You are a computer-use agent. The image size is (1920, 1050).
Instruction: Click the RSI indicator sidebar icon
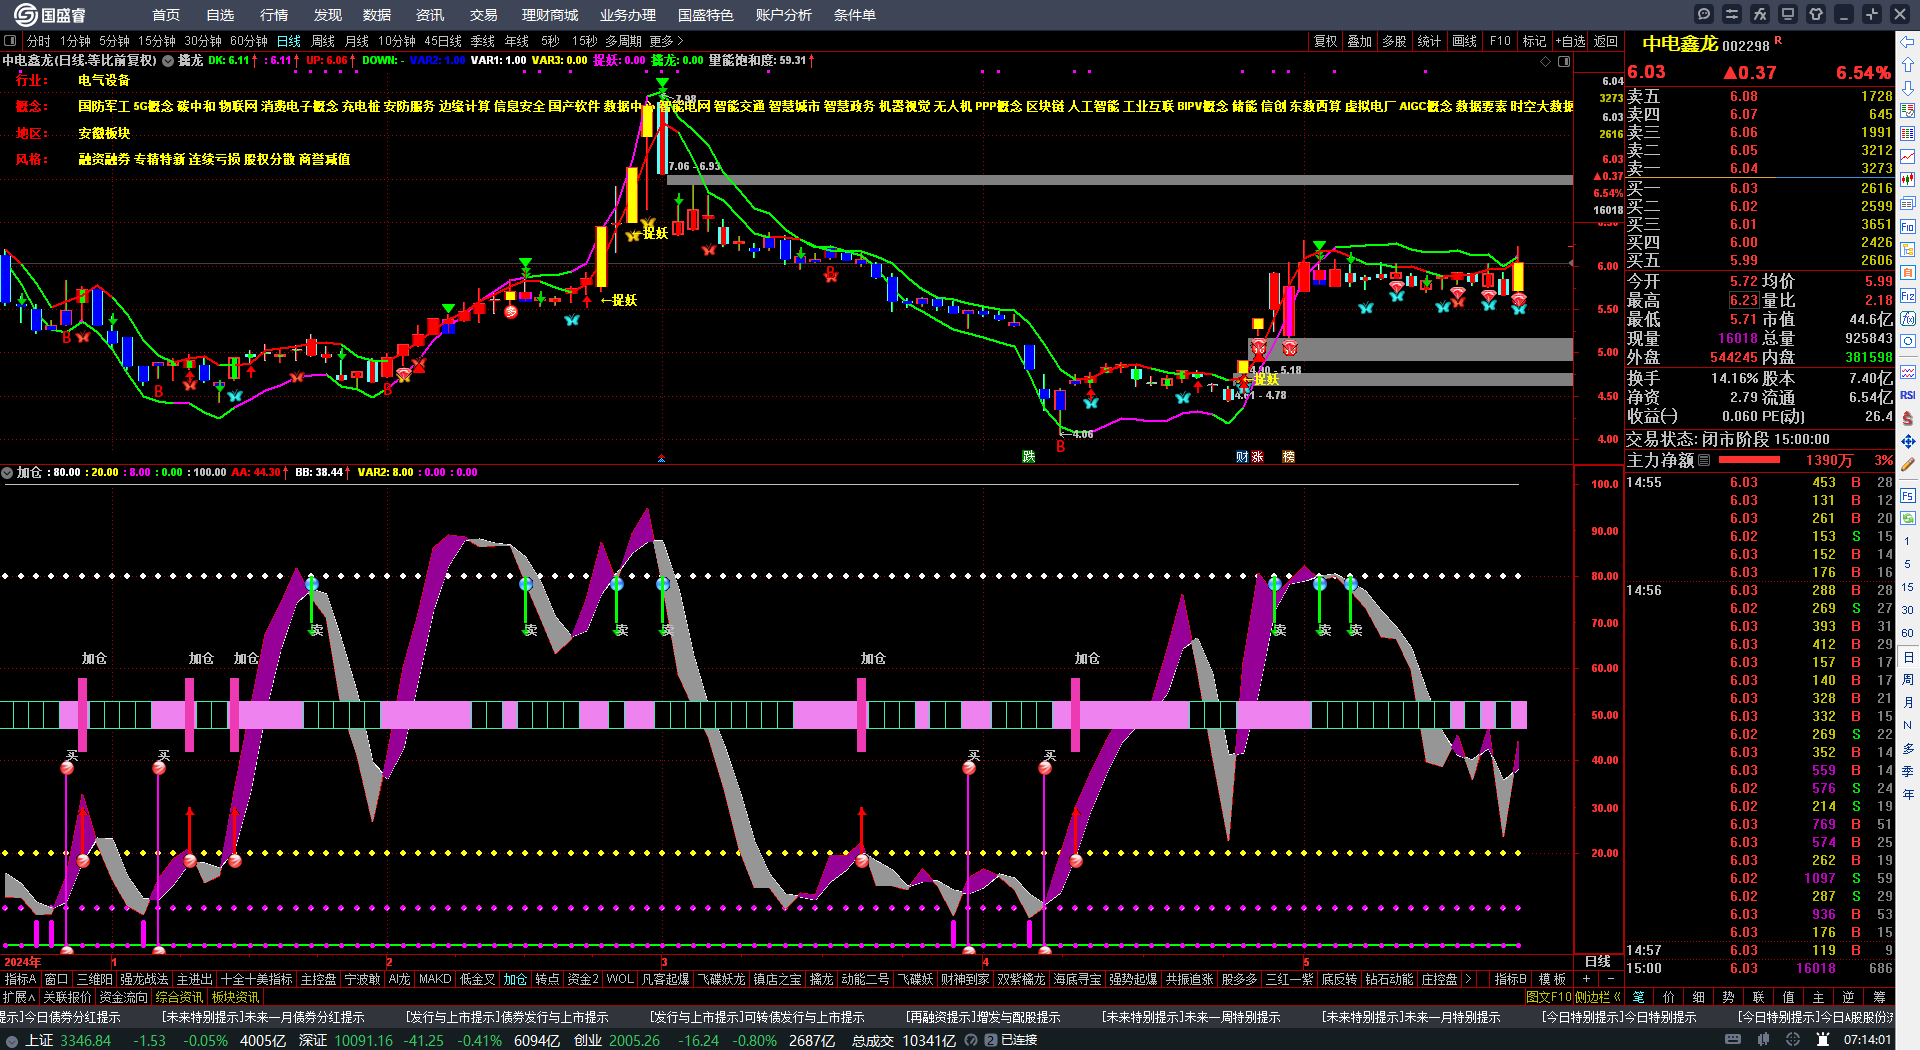pyautogui.click(x=1908, y=395)
